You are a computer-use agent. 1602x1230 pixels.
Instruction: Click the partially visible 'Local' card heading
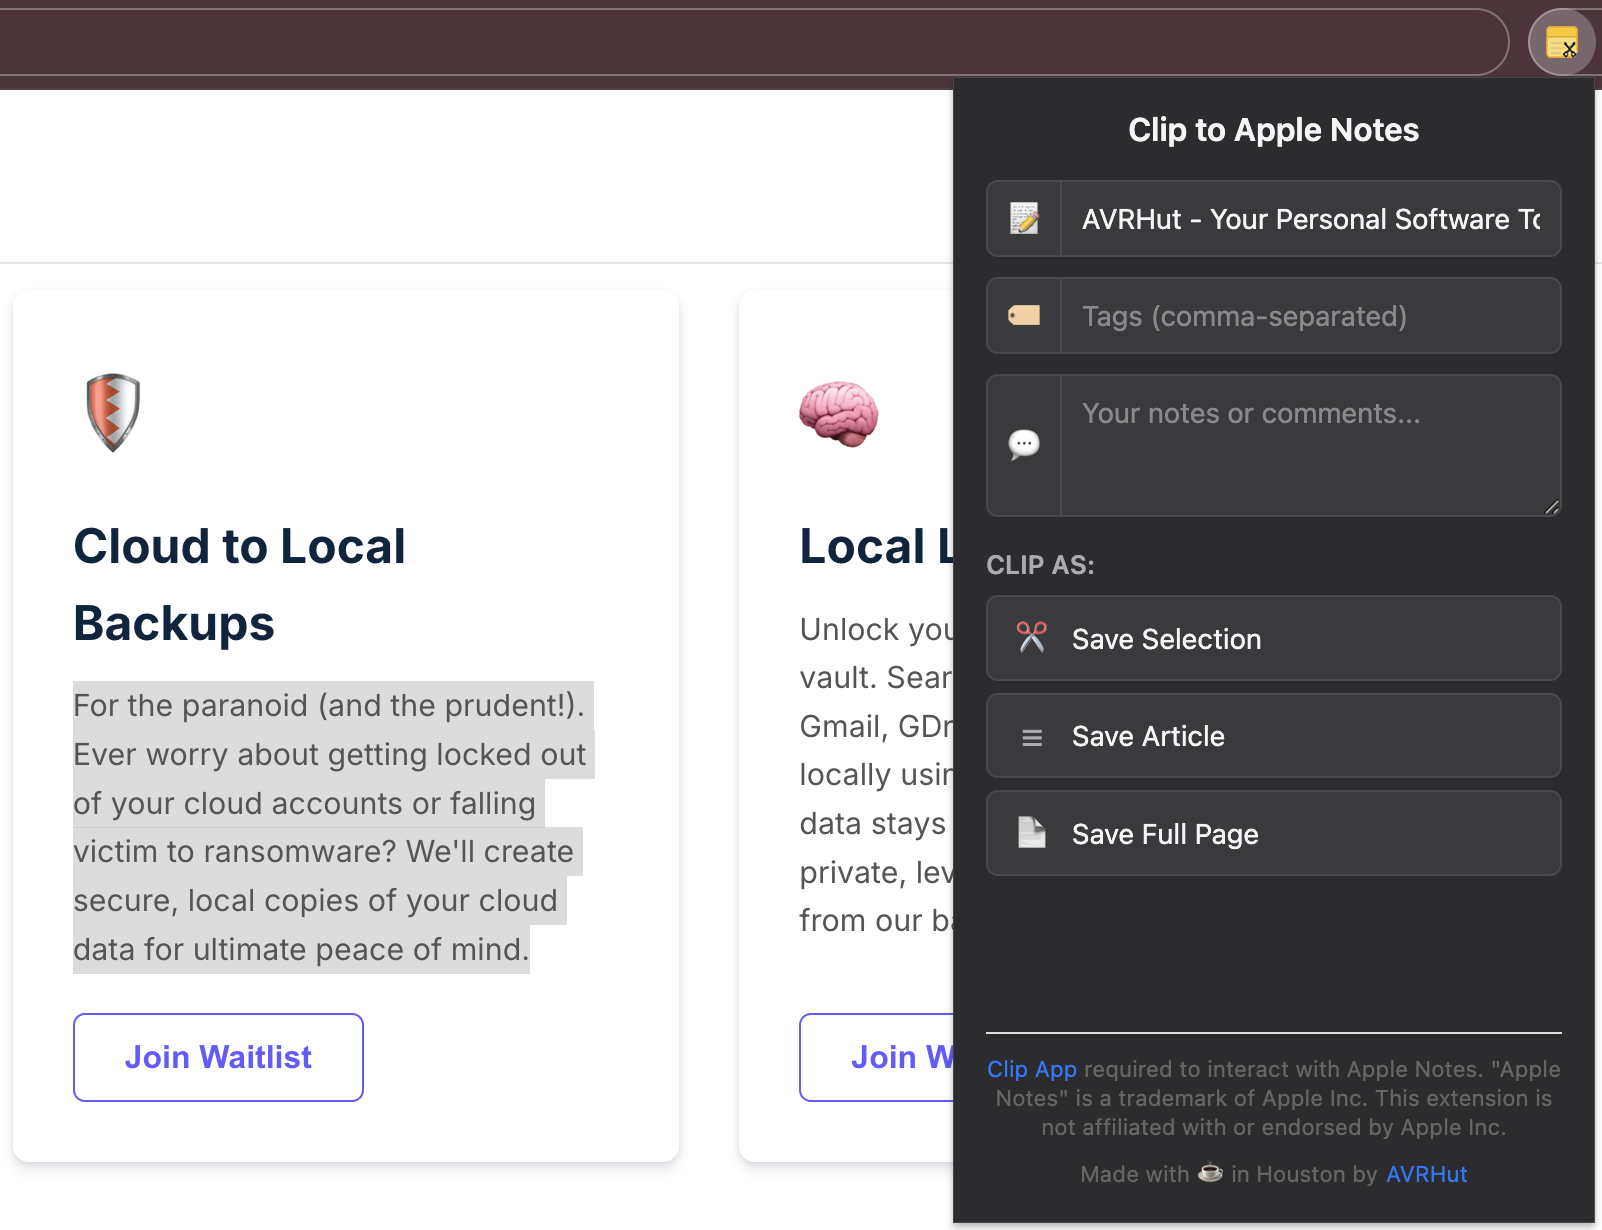point(877,547)
